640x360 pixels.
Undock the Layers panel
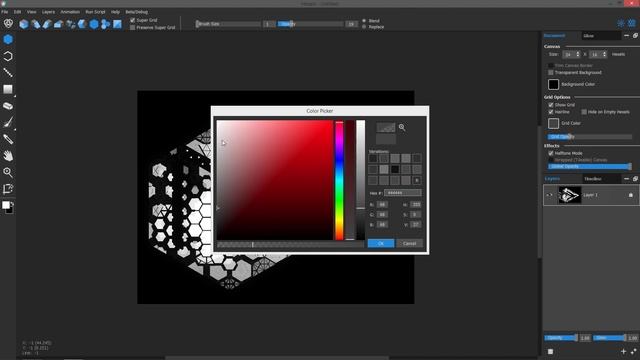[636, 179]
